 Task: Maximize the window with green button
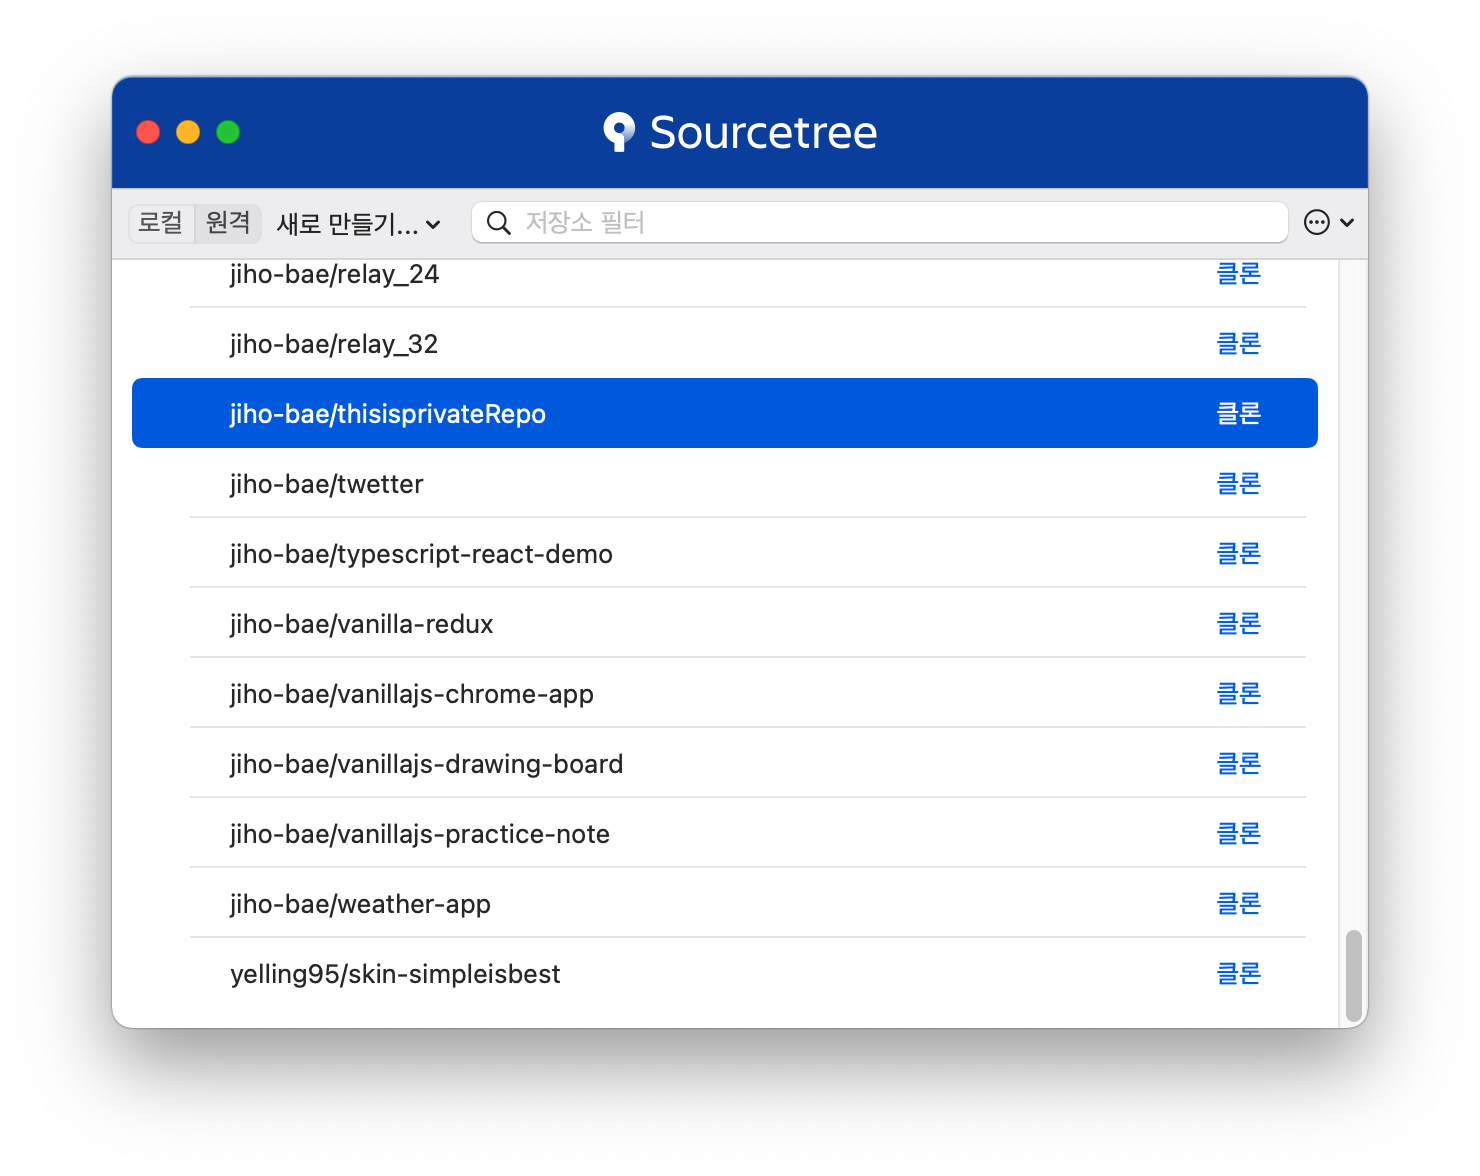[228, 132]
